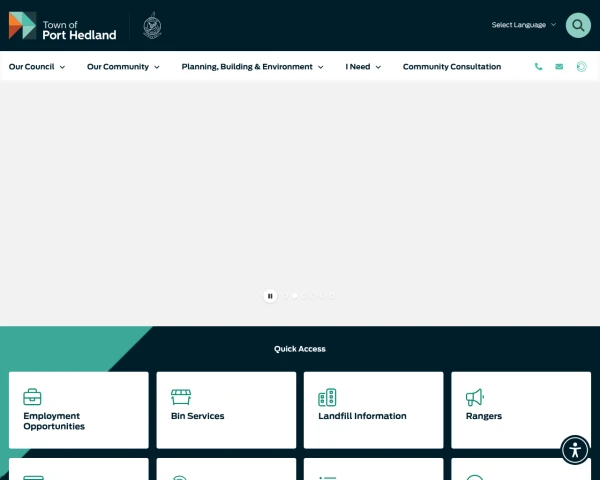The width and height of the screenshot is (600, 480).
Task: Click the phone contact icon
Action: [538, 67]
